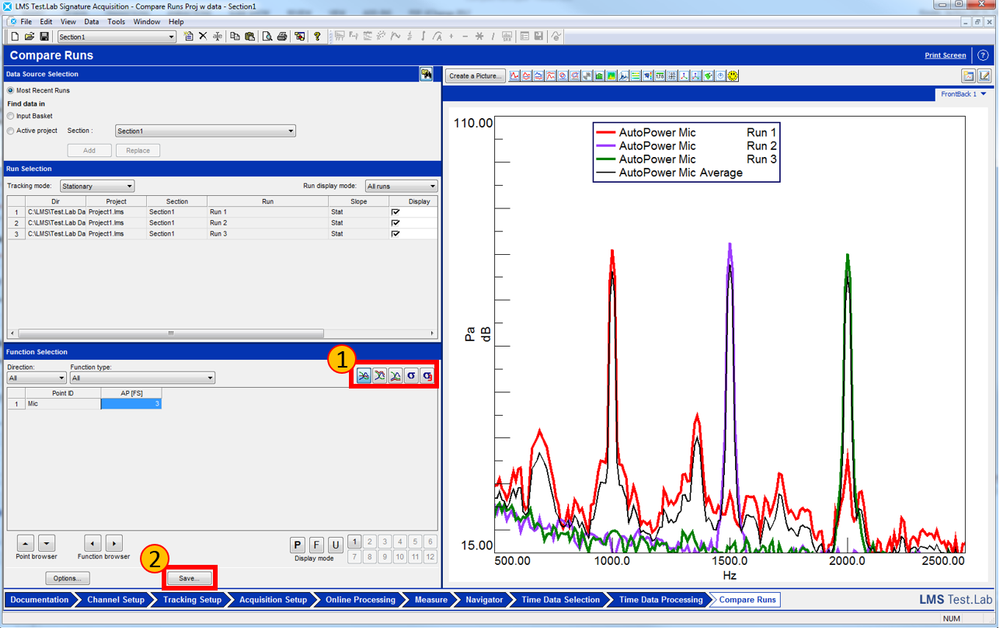Click the Replace button
999x628 pixels.
pos(138,150)
